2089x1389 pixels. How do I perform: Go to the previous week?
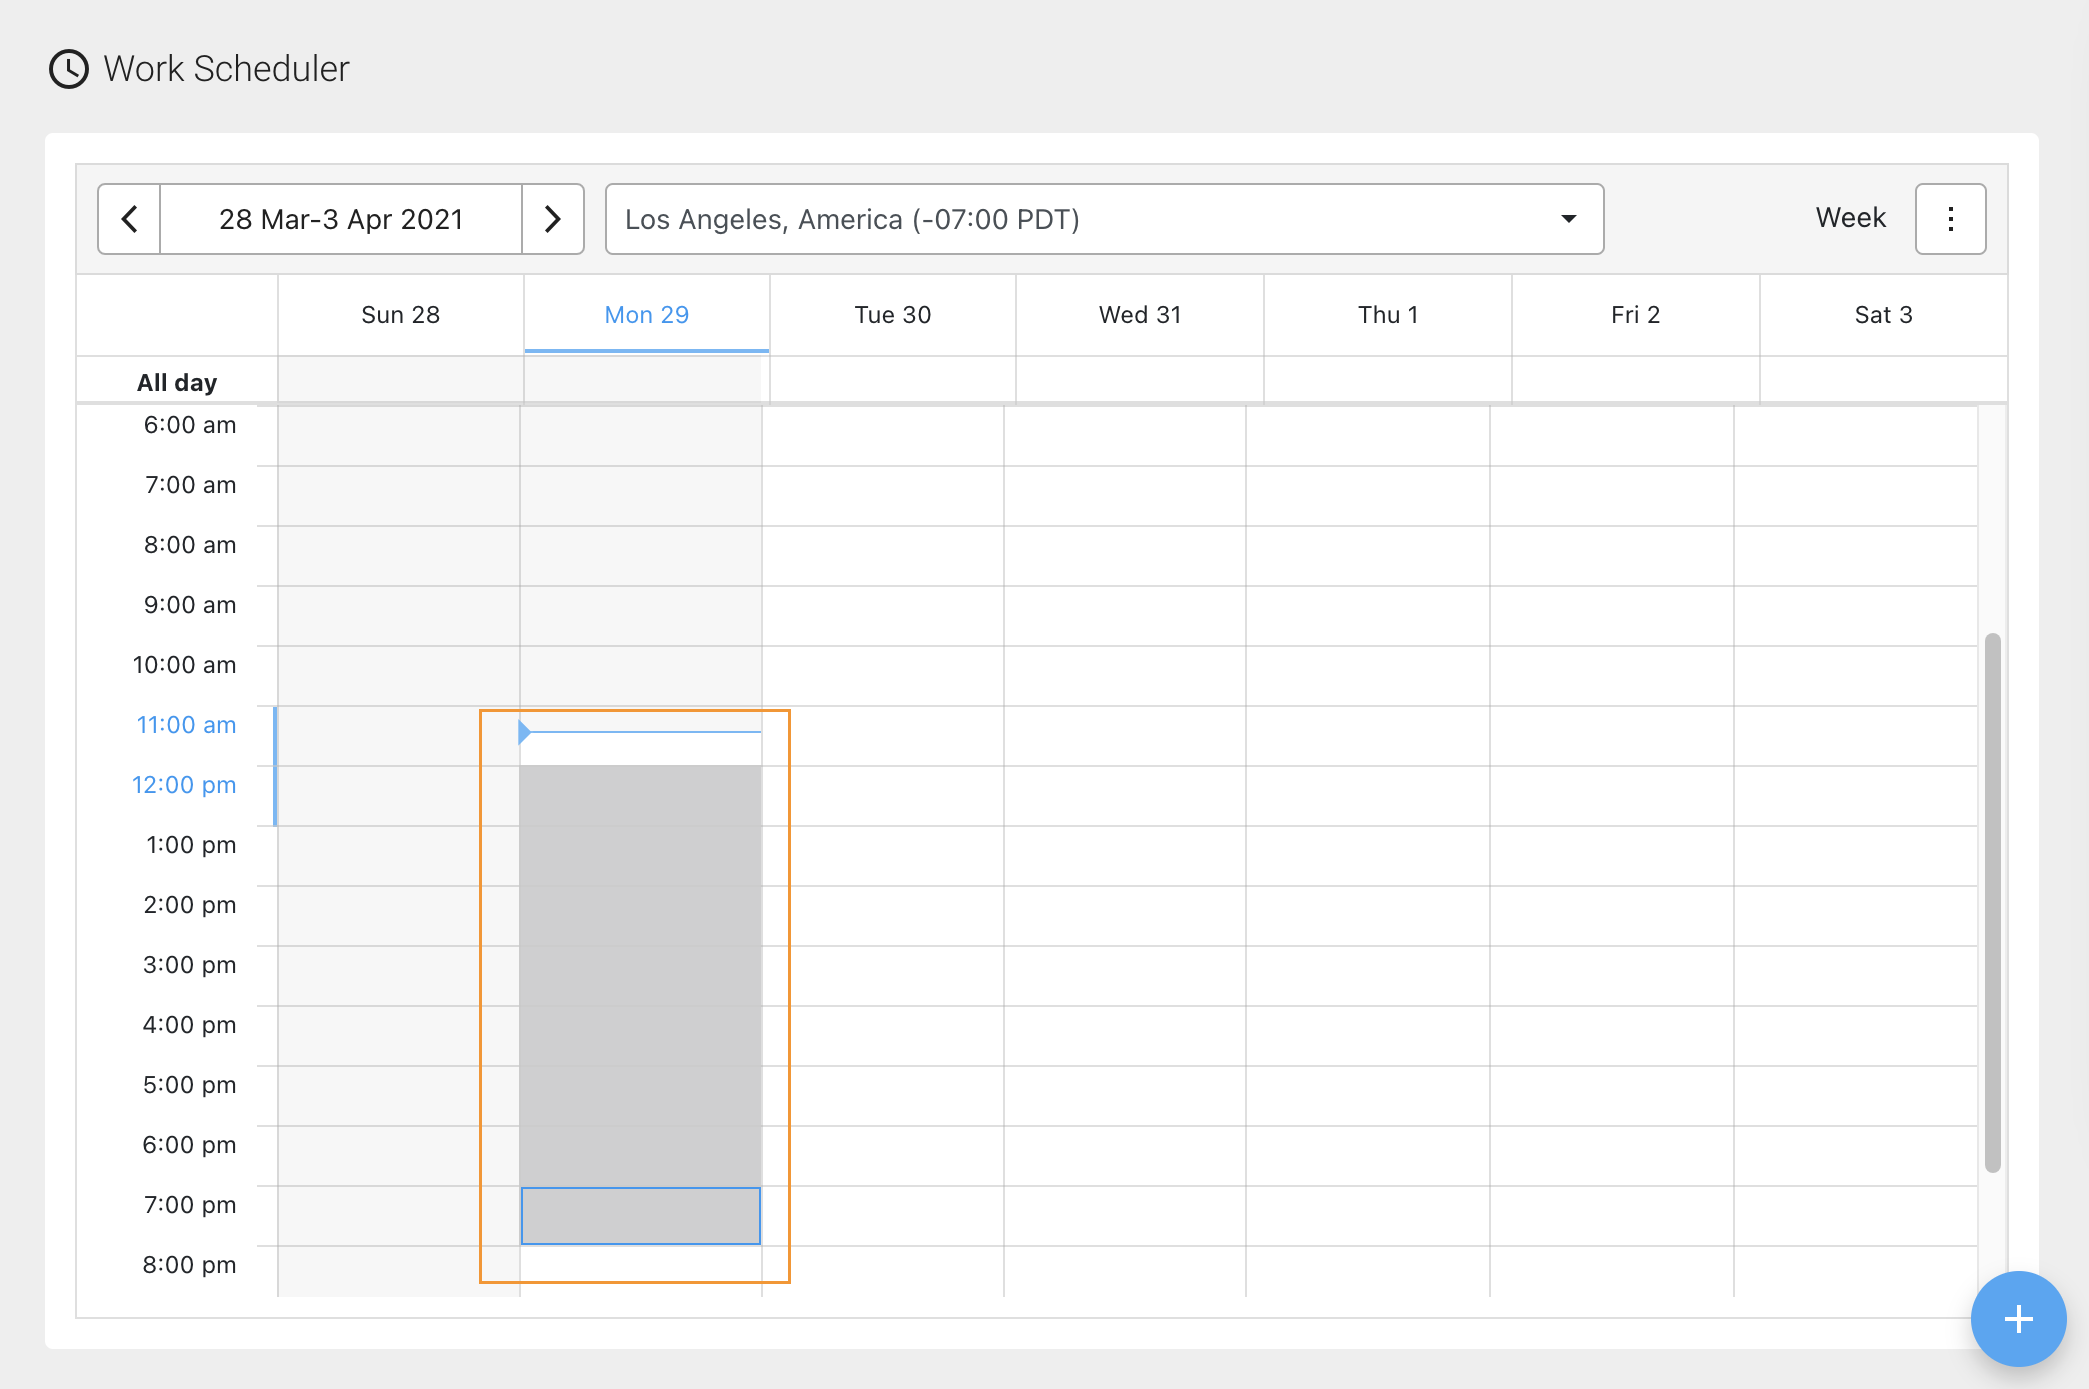click(129, 219)
